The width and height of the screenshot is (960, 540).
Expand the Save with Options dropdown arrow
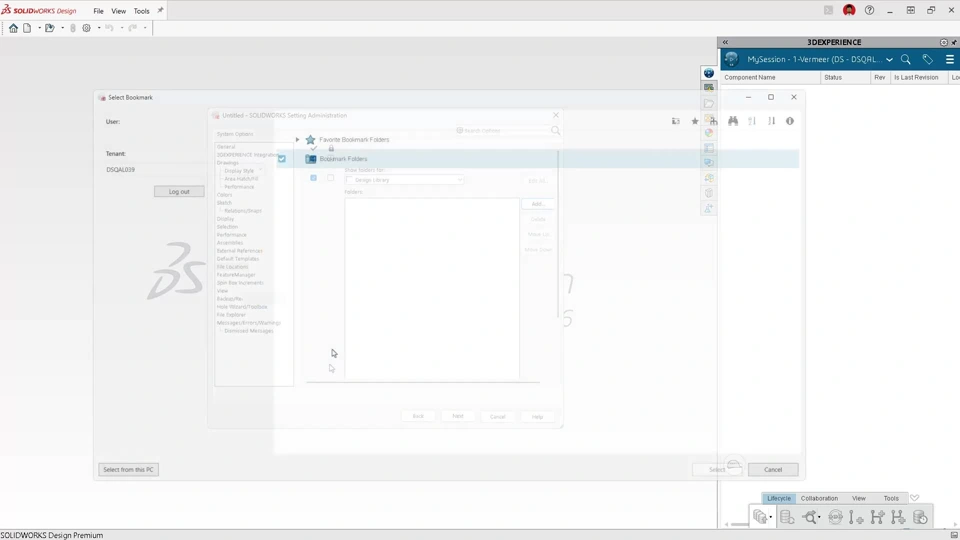(x=770, y=517)
